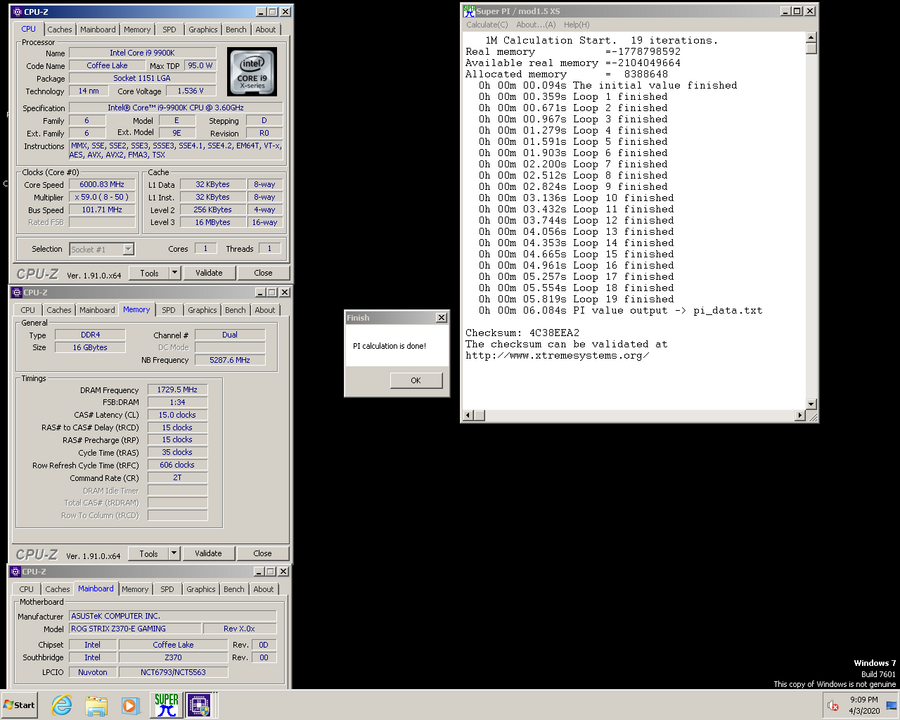
Task: Click Tools button in top CPU-Z window
Action: click(x=149, y=273)
